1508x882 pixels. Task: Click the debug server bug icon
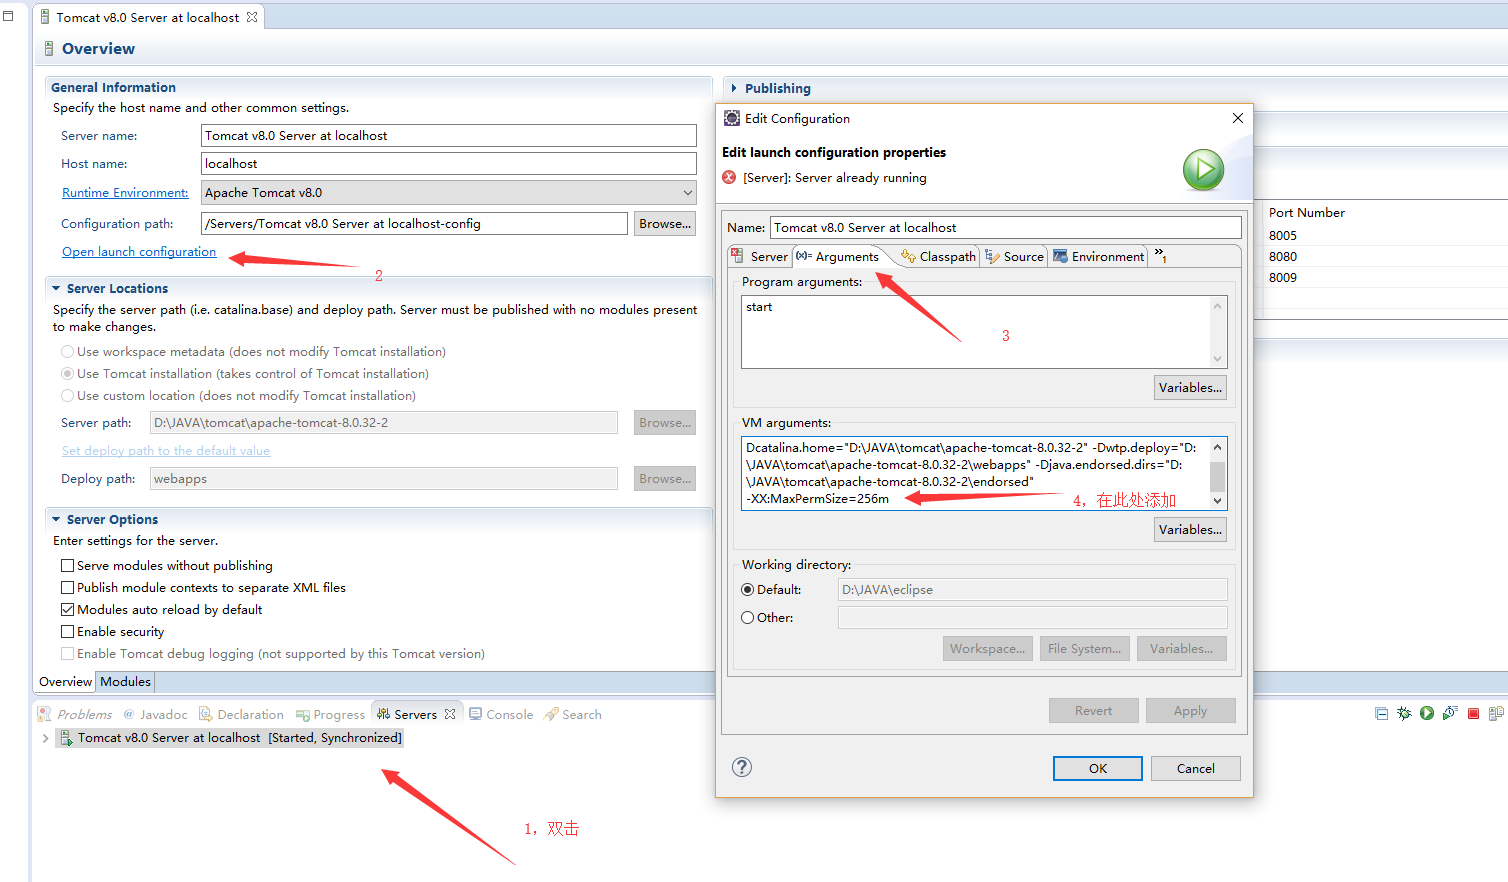[1404, 713]
